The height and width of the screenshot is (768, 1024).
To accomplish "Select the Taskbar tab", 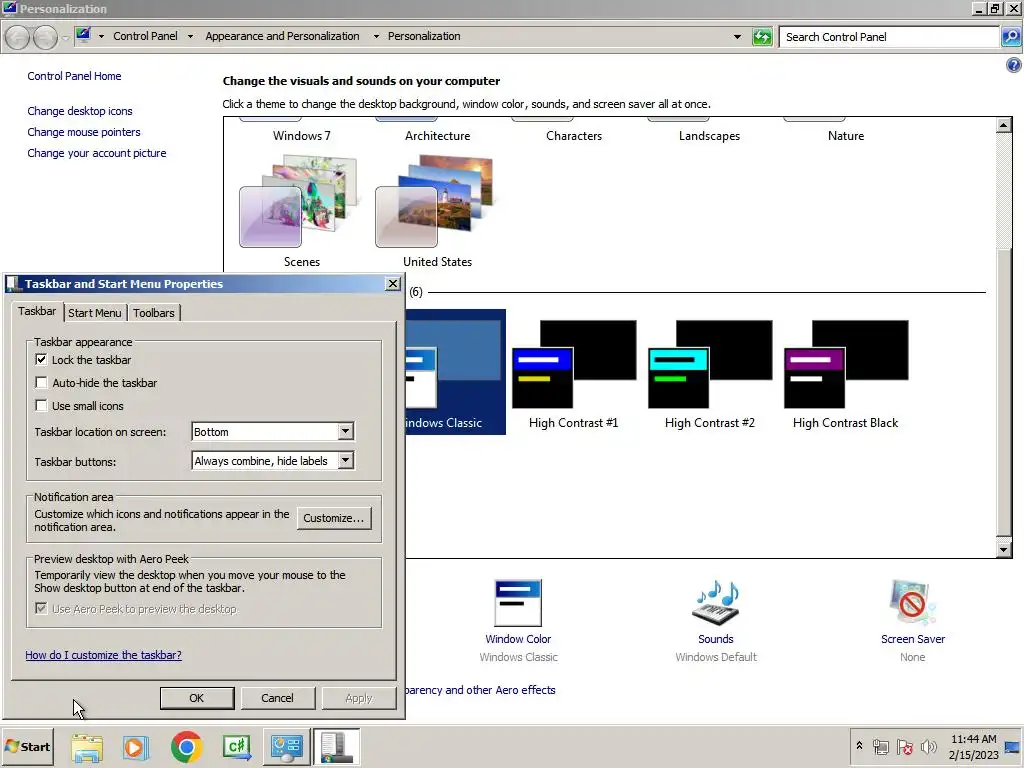I will 37,312.
